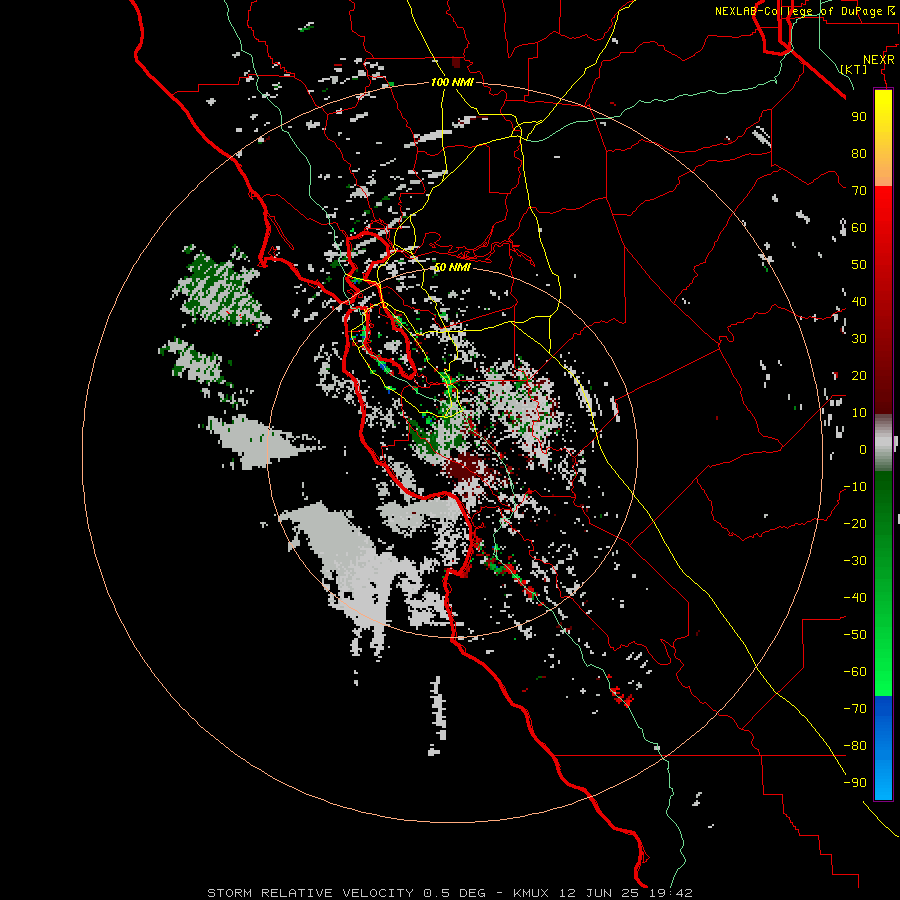Image resolution: width=900 pixels, height=900 pixels.
Task: Click the 50 NMI range ring label
Action: pos(452,267)
